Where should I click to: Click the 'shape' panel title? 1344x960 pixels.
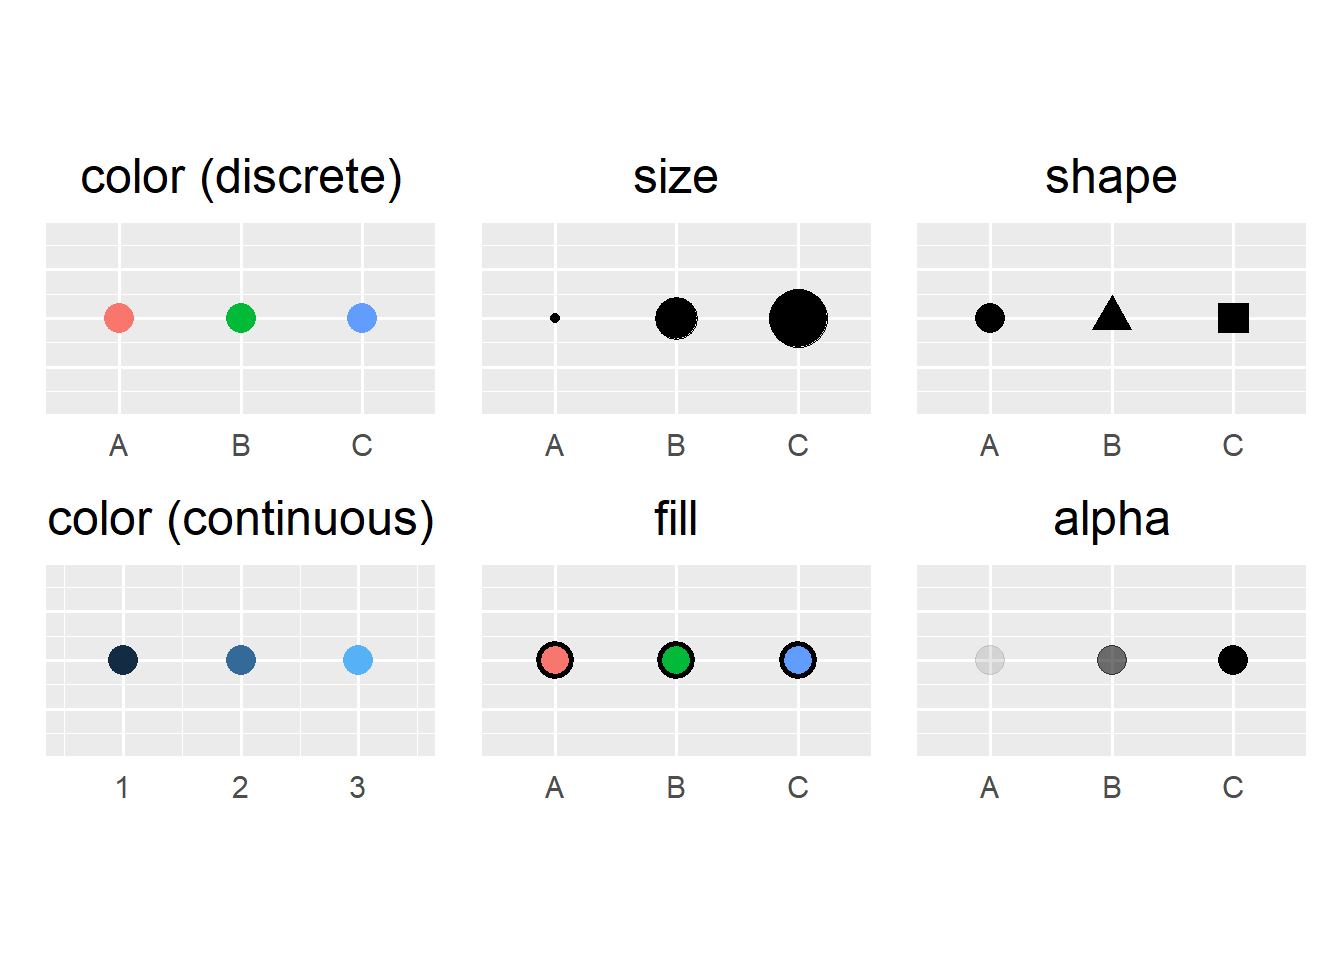pos(1111,178)
